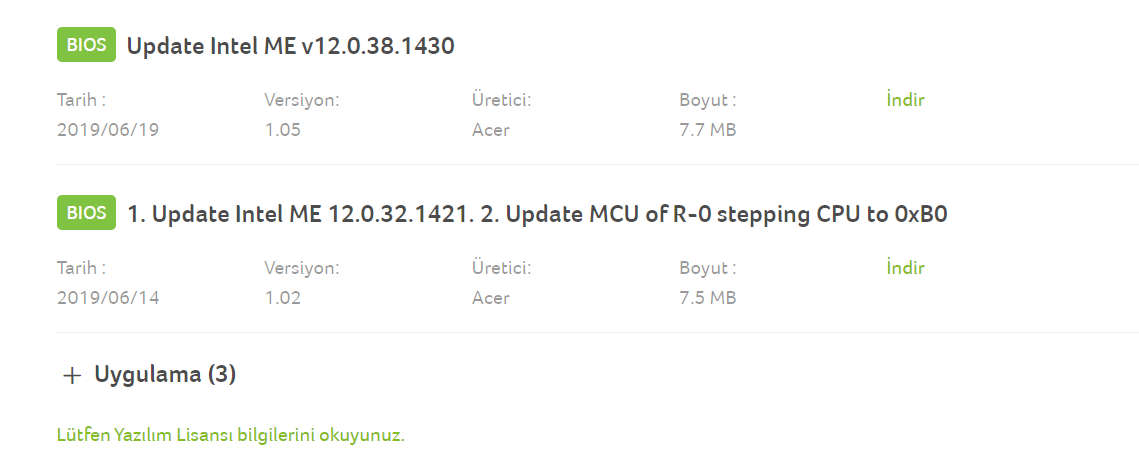Click the version number 1.05
The height and width of the screenshot is (462, 1139).
pyautogui.click(x=282, y=130)
